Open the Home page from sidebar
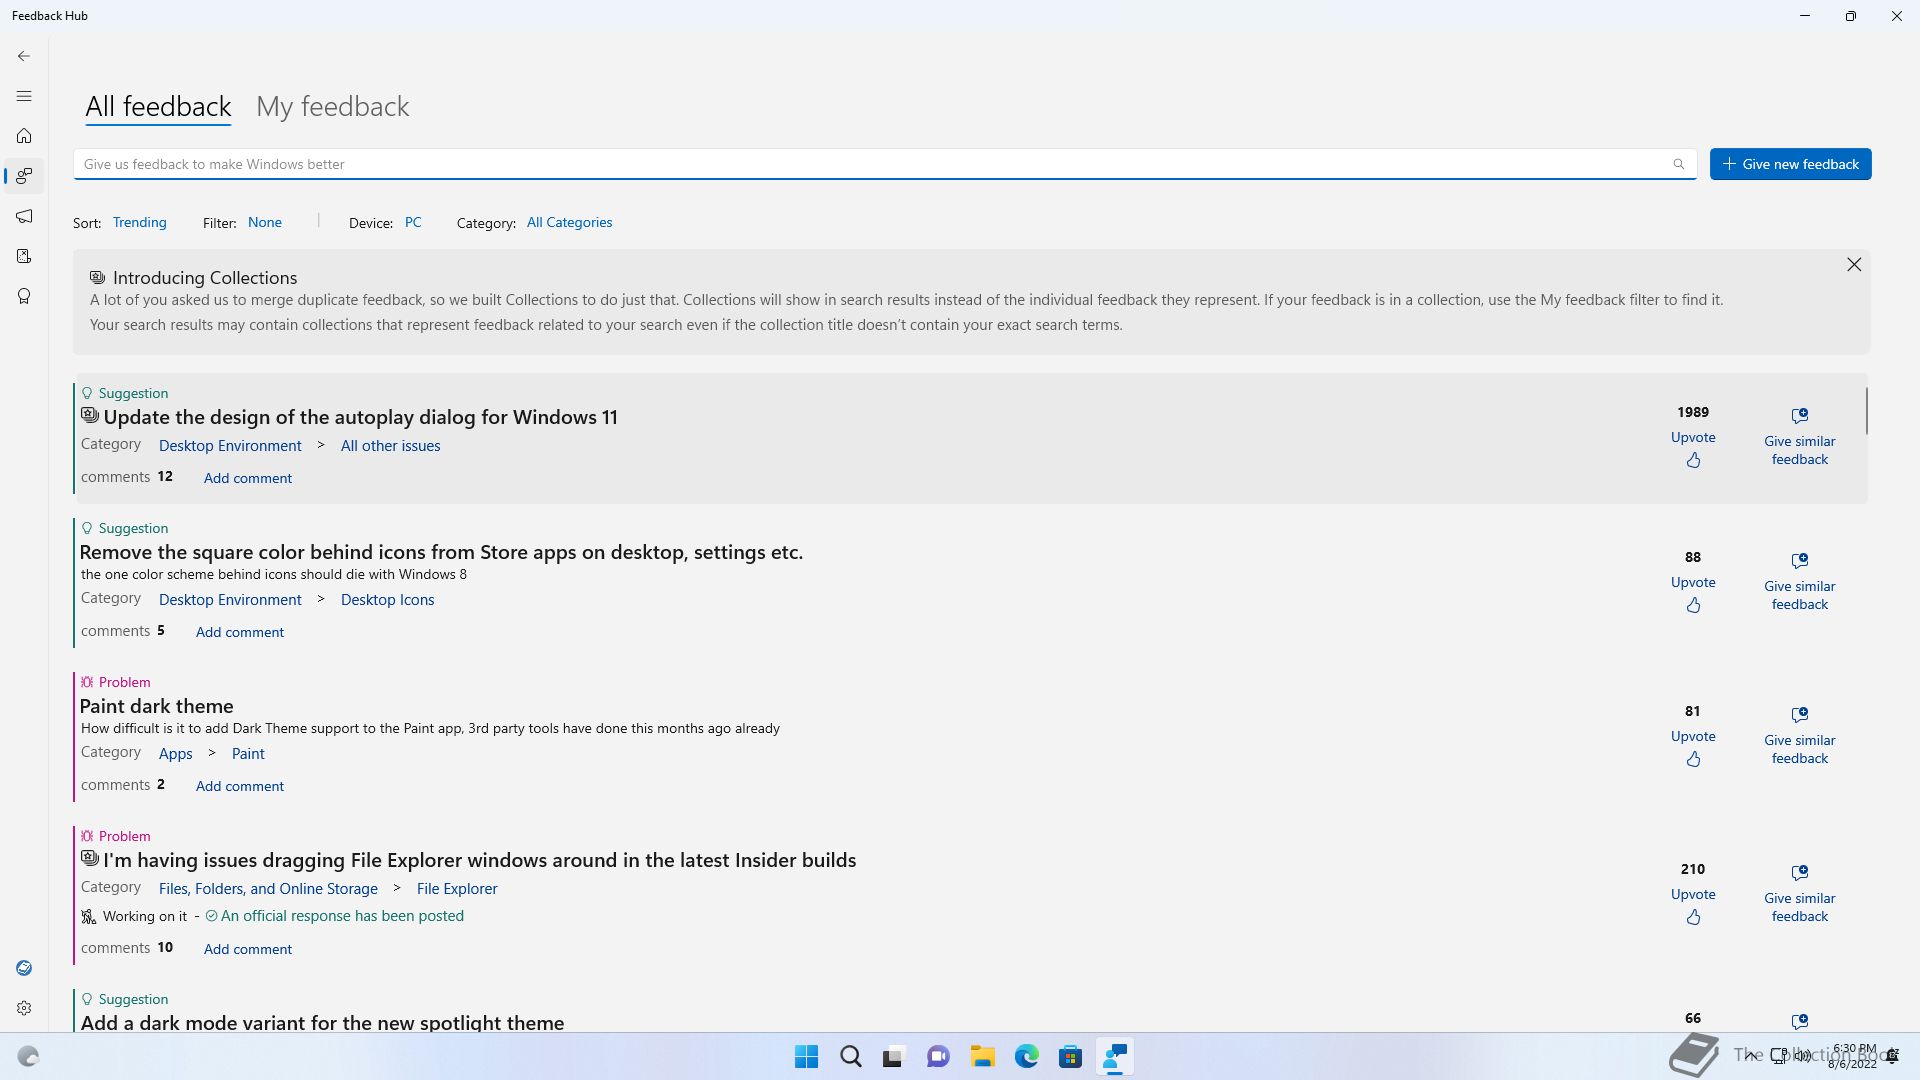The image size is (1920, 1080). [x=24, y=136]
